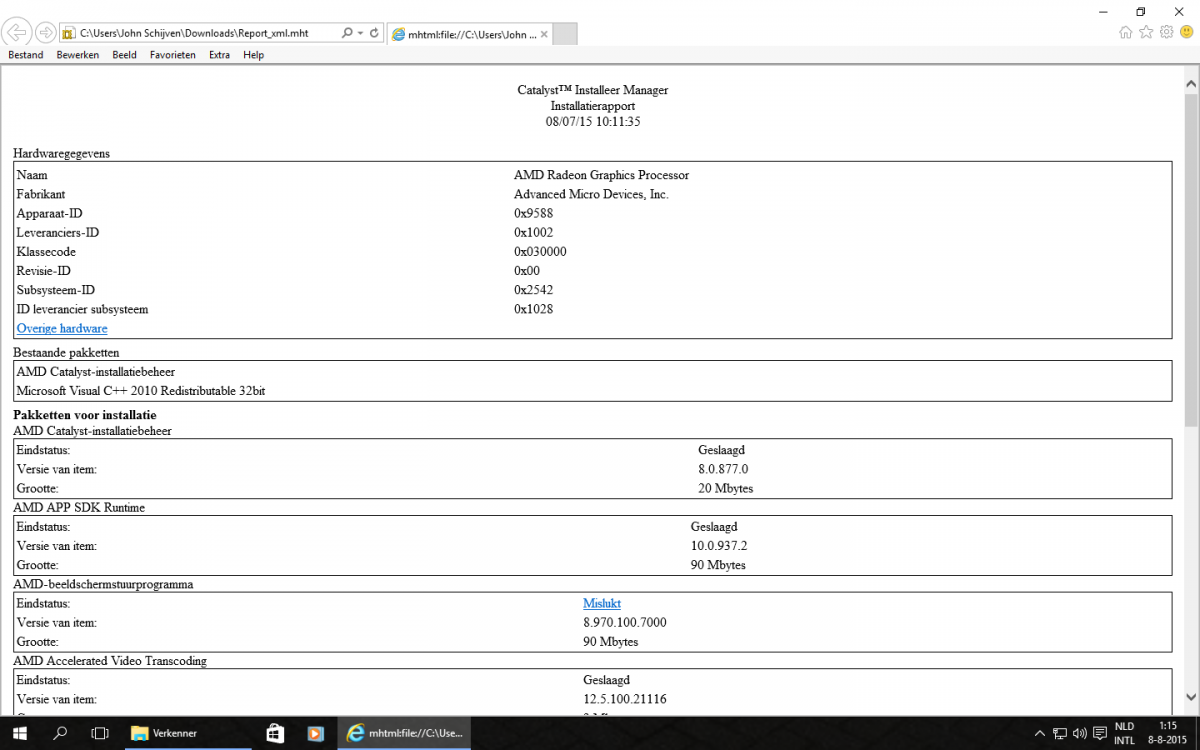The height and width of the screenshot is (750, 1200).
Task: Click the size value 20 Mbytes
Action: pyautogui.click(x=725, y=488)
